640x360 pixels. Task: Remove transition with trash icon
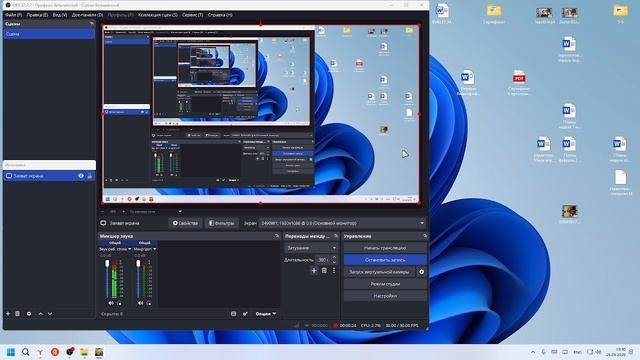pyautogui.click(x=324, y=270)
